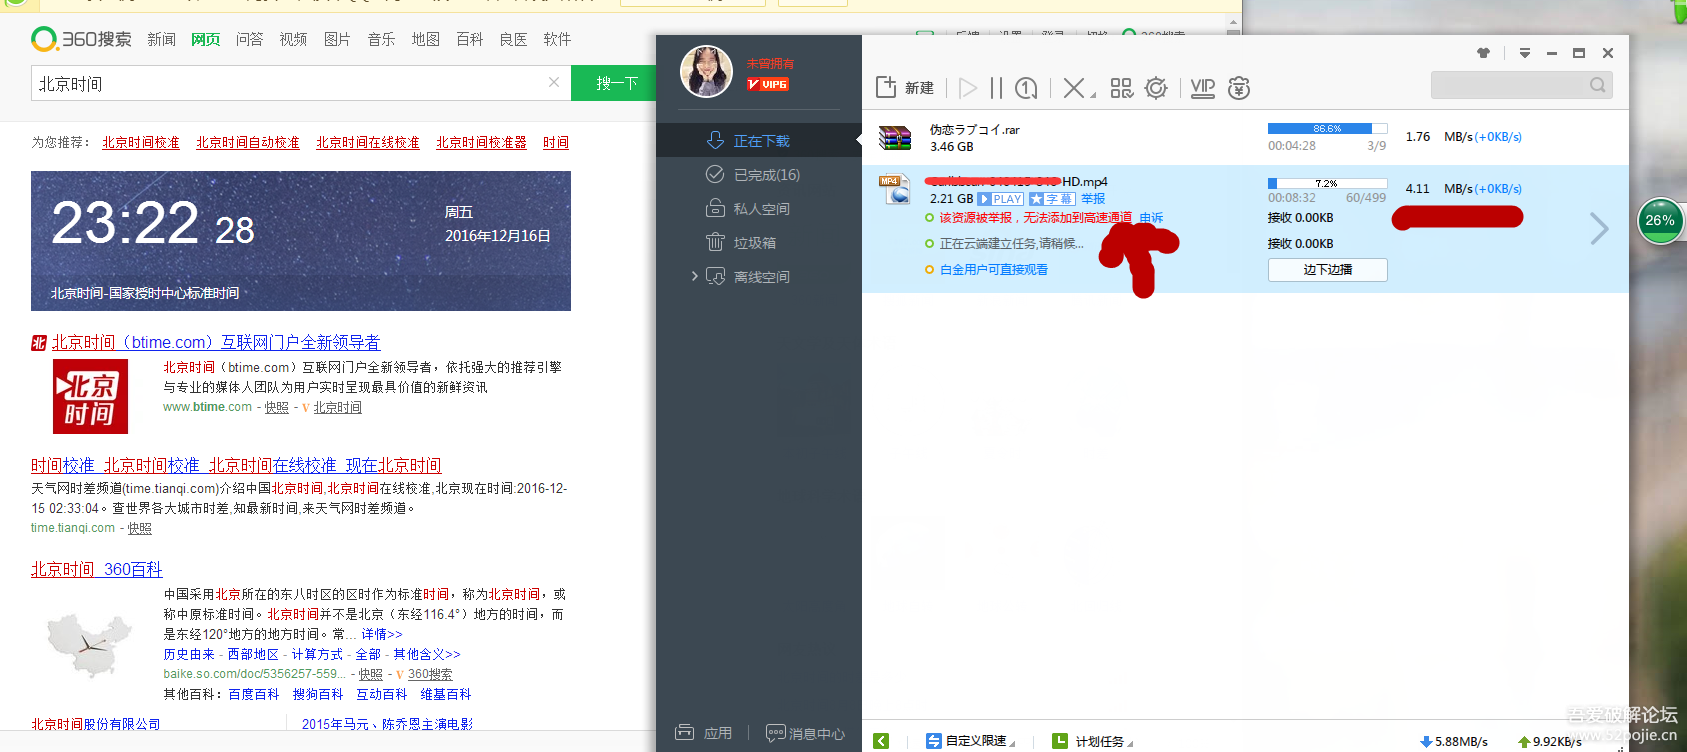Open the skin shirt icon in title bar
This screenshot has width=1687, height=752.
tap(1483, 53)
